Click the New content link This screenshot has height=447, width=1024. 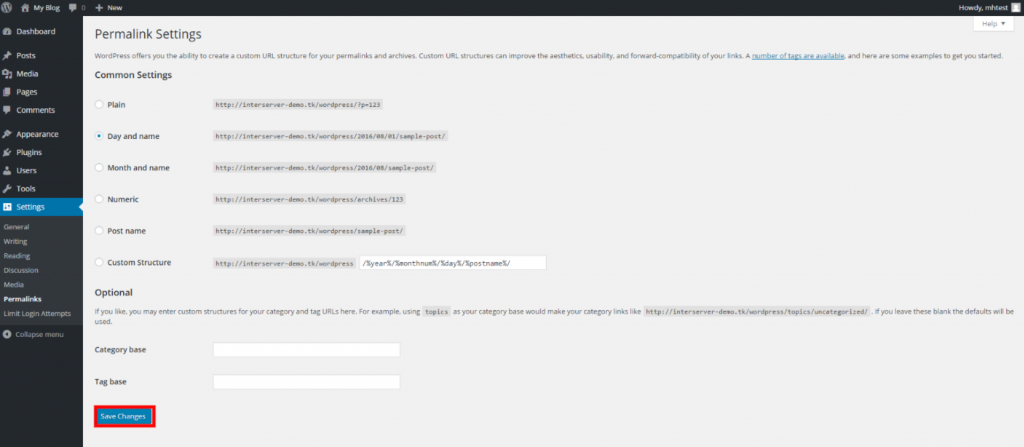click(x=115, y=8)
